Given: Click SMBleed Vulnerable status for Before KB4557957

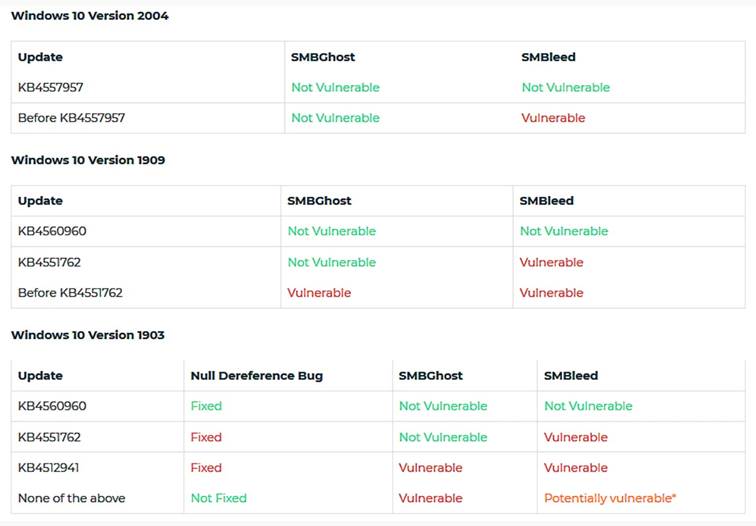Looking at the screenshot, I should pos(553,118).
